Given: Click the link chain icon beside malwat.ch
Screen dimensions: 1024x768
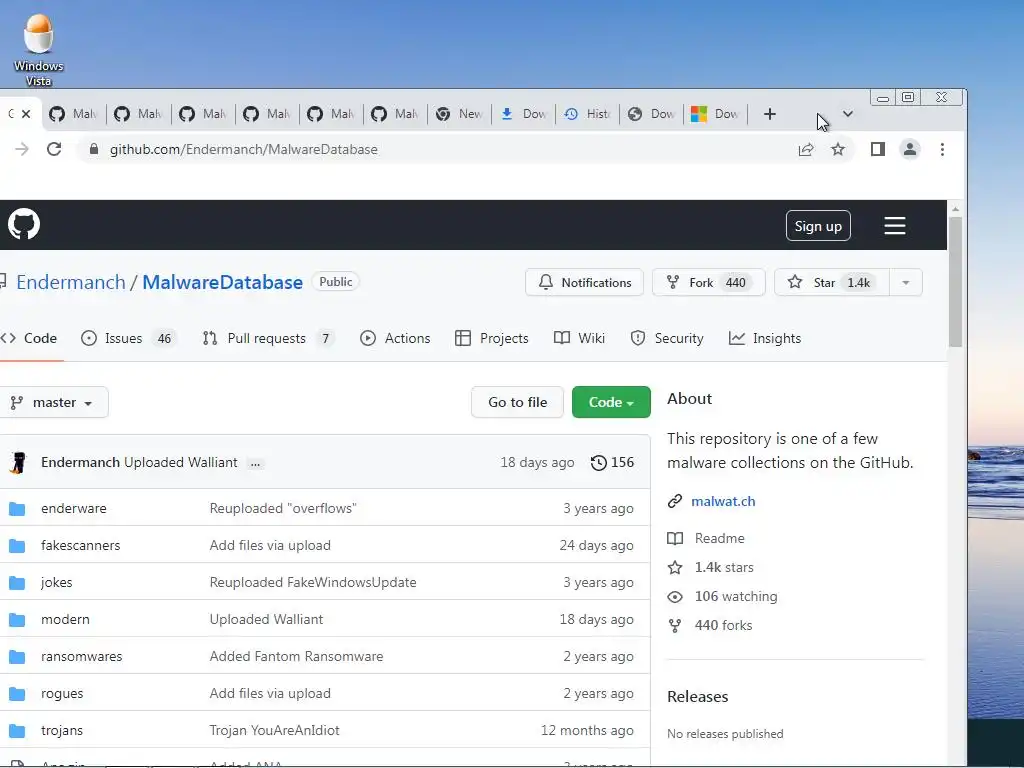Looking at the screenshot, I should pyautogui.click(x=675, y=502).
